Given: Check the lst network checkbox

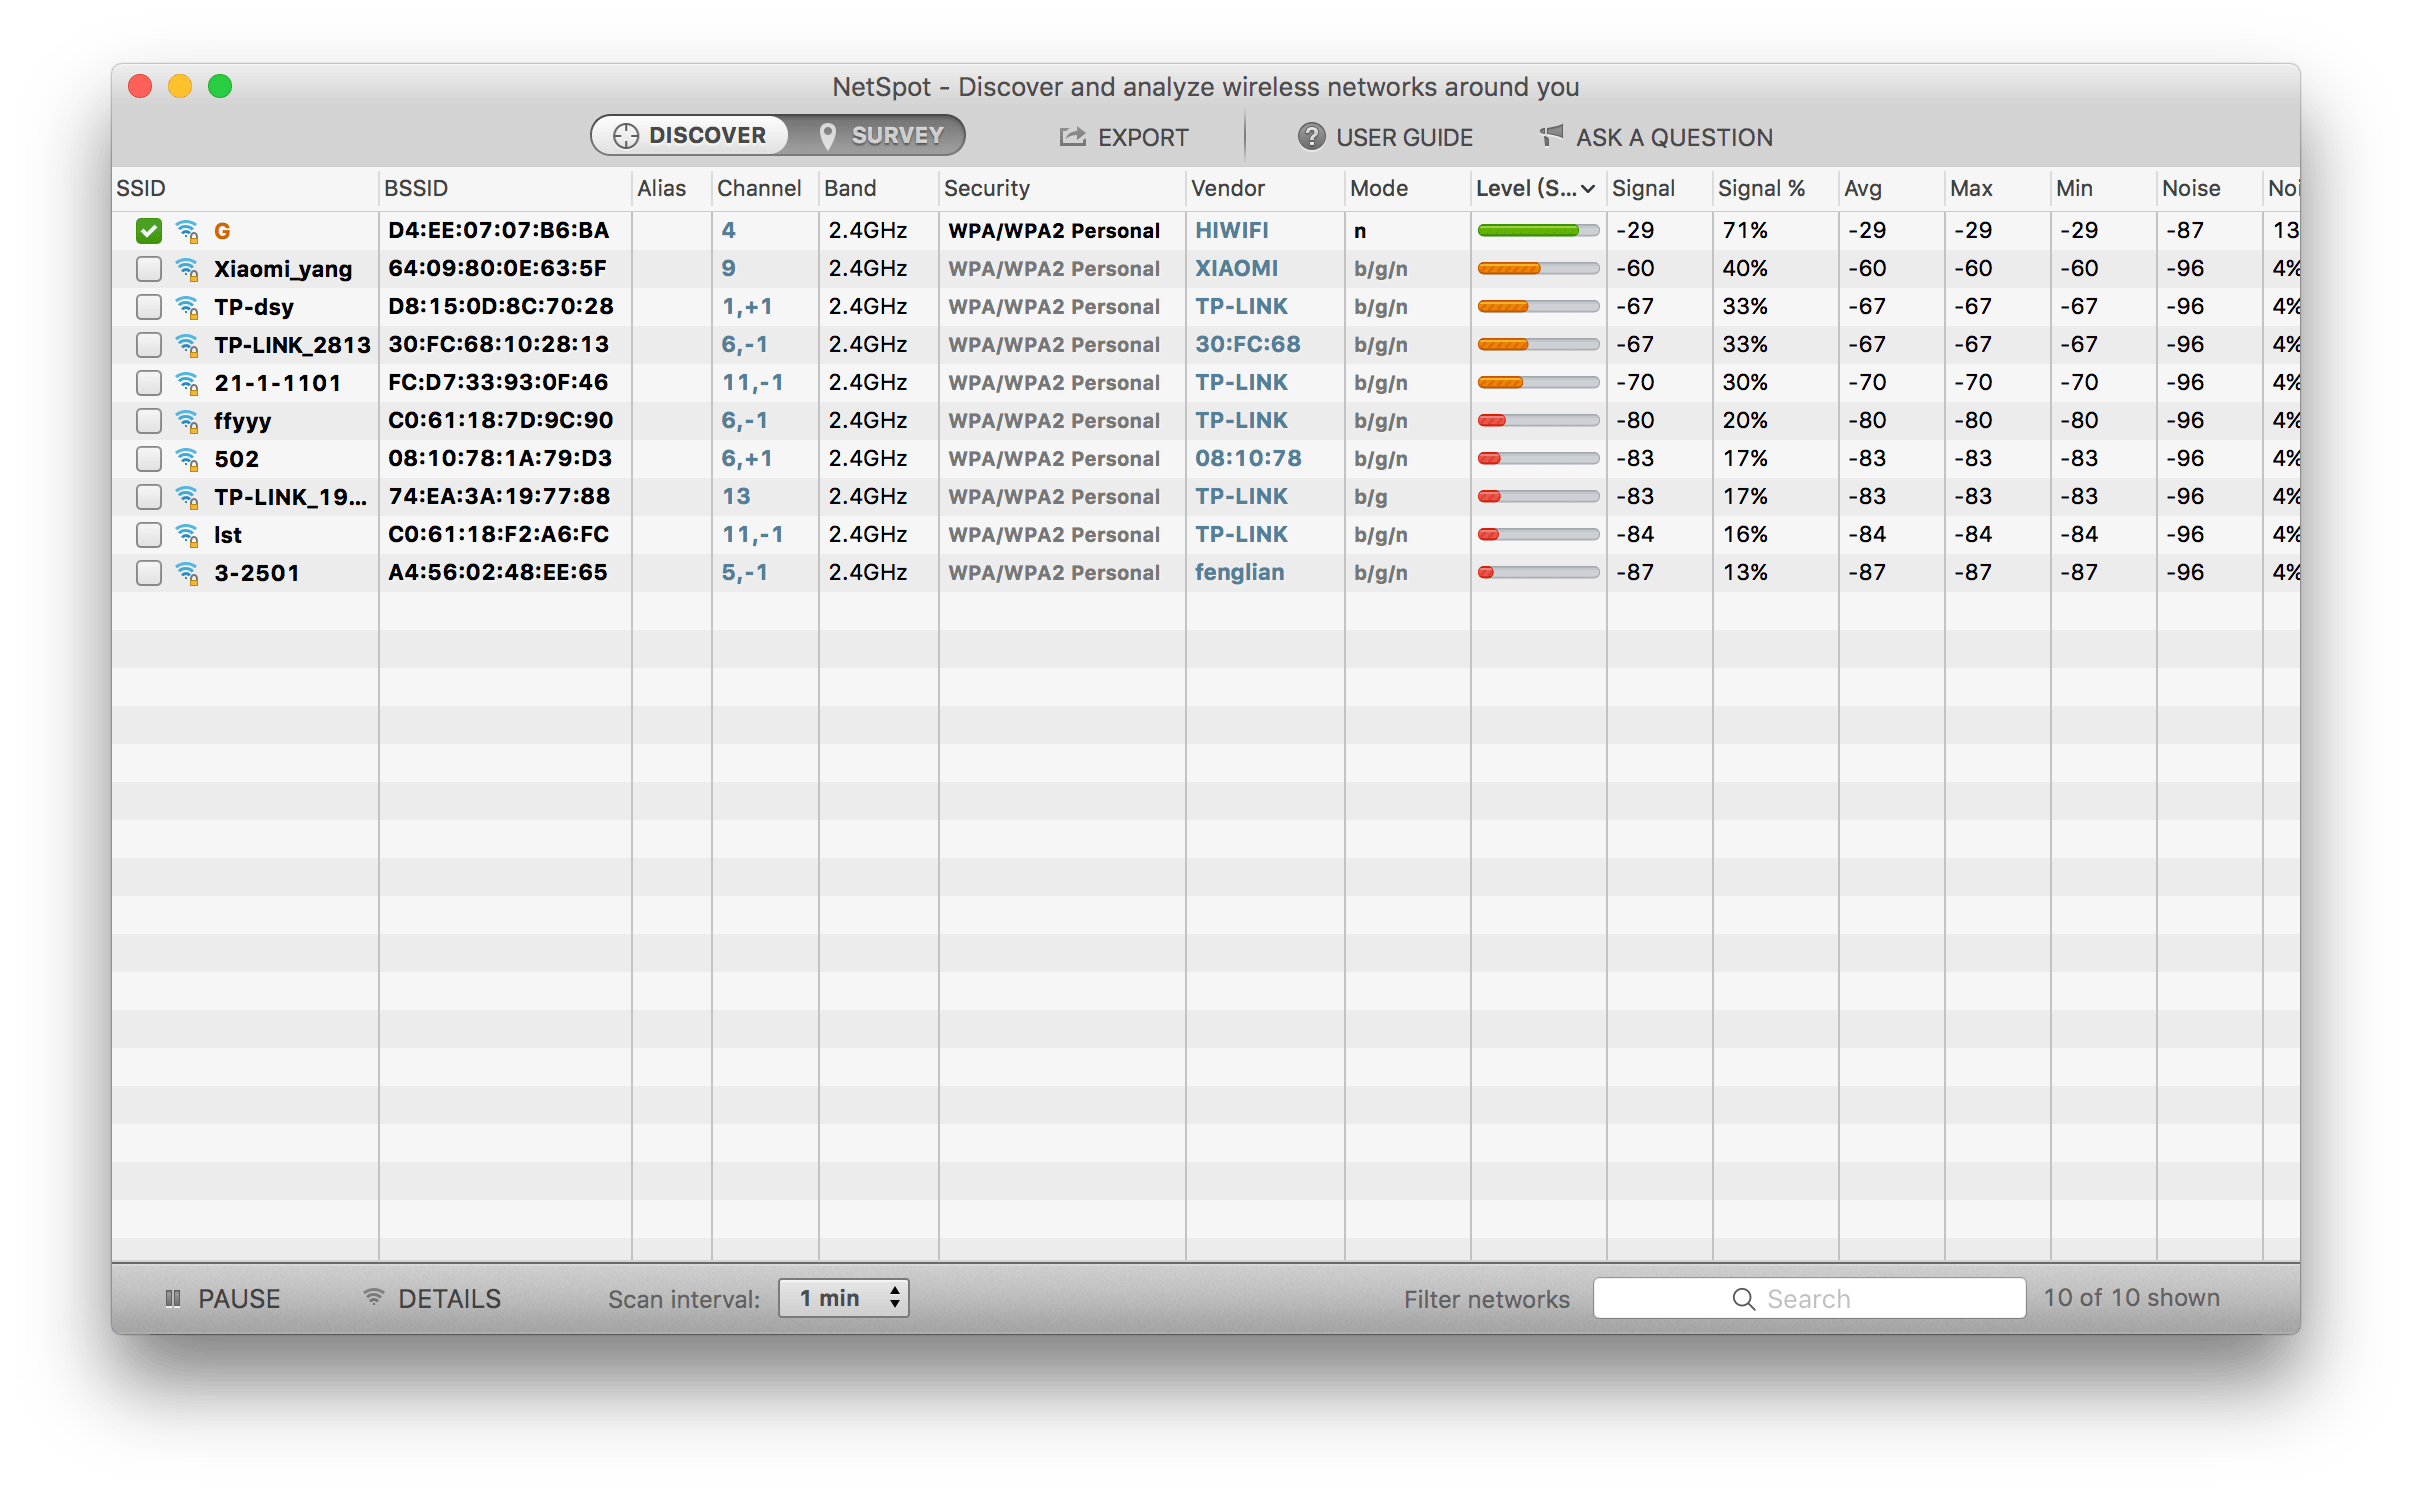Looking at the screenshot, I should point(149,535).
